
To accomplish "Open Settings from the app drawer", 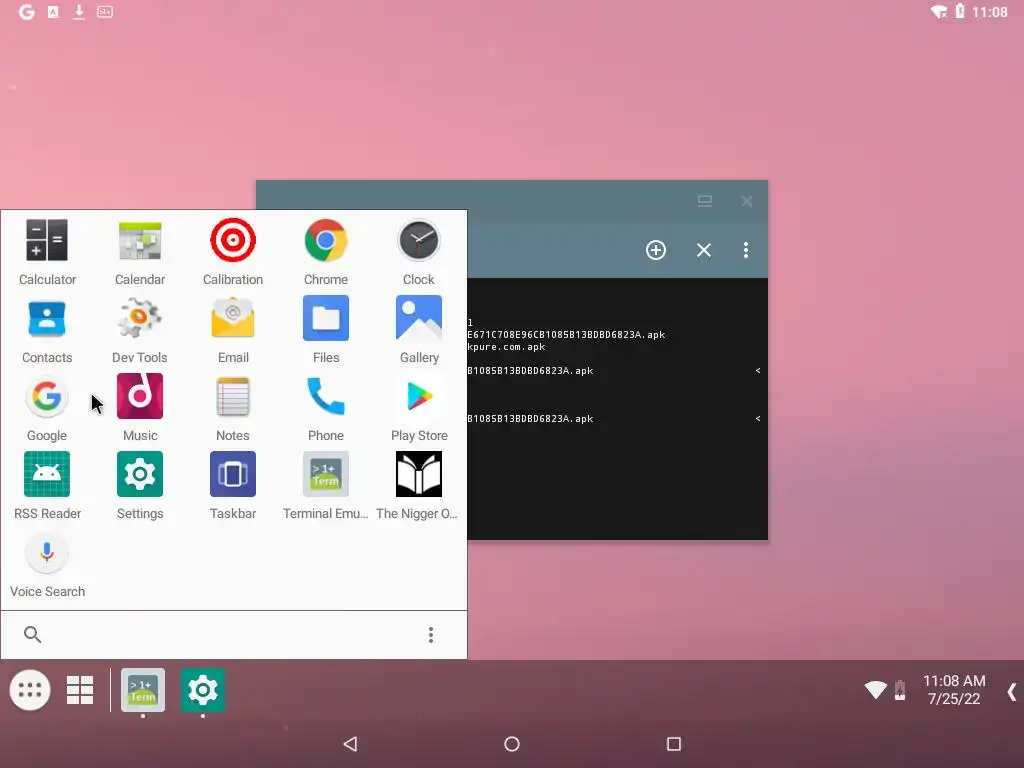I will click(140, 486).
